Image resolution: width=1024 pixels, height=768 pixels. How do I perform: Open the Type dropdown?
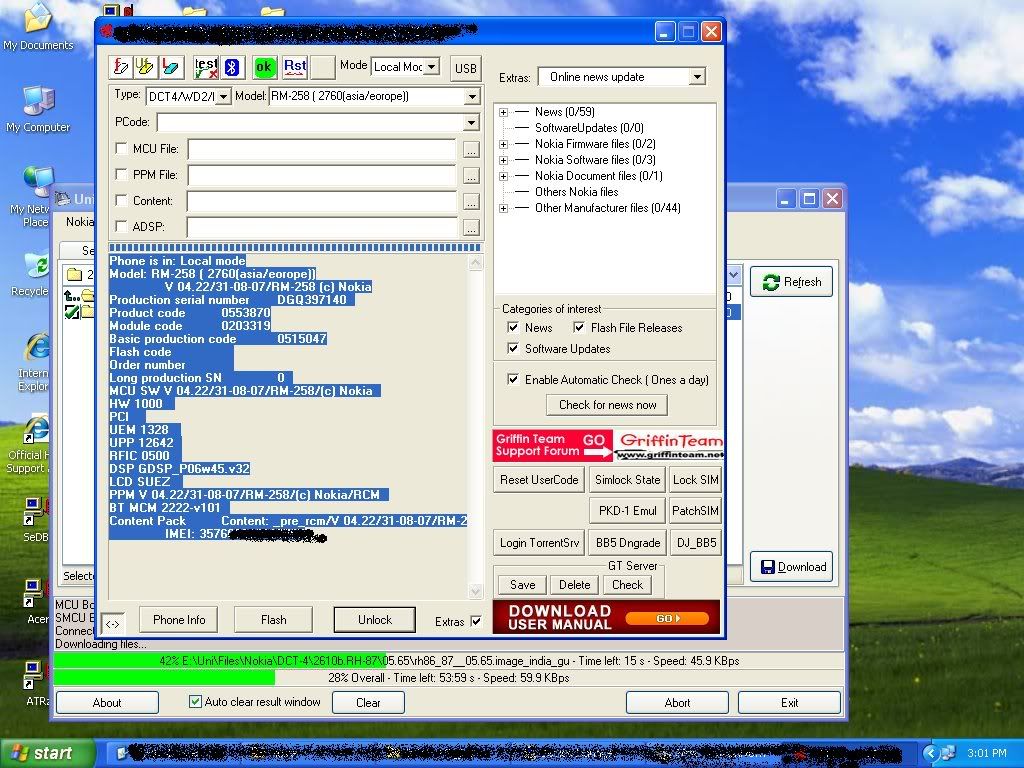click(x=223, y=97)
